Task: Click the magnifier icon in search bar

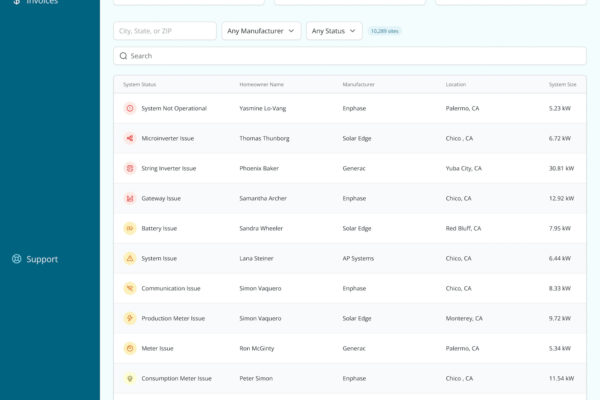Action: tap(123, 56)
